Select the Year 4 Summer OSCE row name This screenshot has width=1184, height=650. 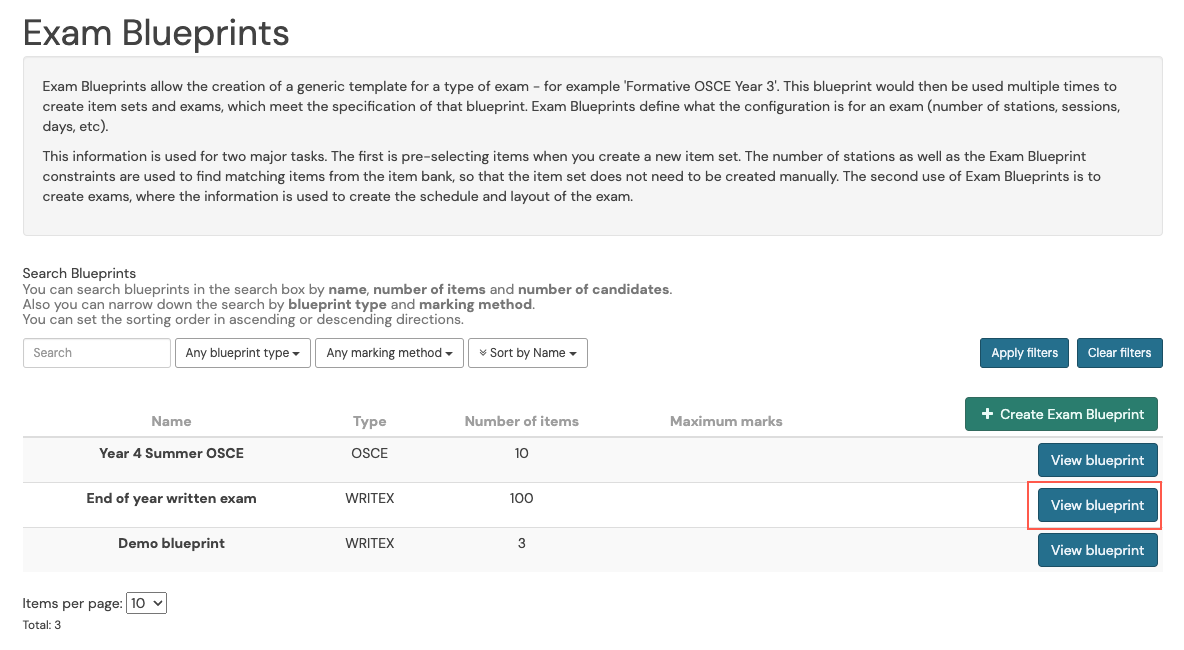click(171, 453)
